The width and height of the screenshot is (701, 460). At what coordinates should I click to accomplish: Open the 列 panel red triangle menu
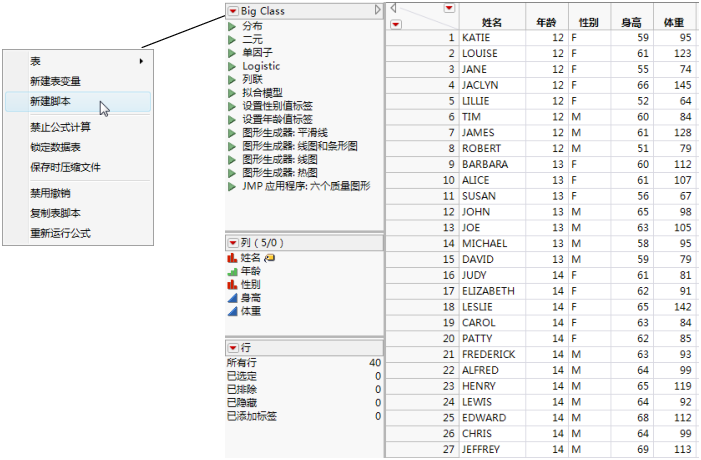233,243
